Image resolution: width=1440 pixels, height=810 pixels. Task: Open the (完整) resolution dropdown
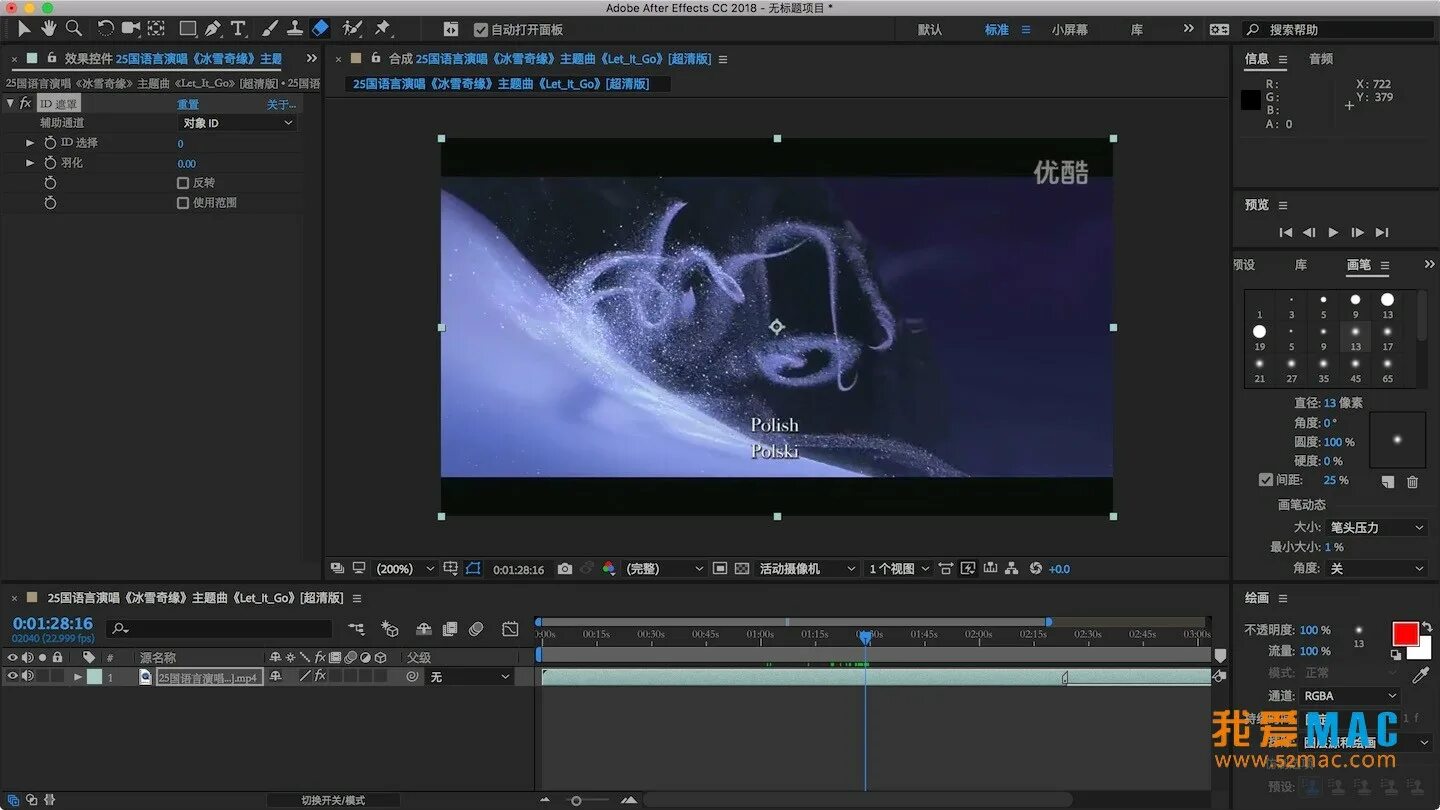665,568
